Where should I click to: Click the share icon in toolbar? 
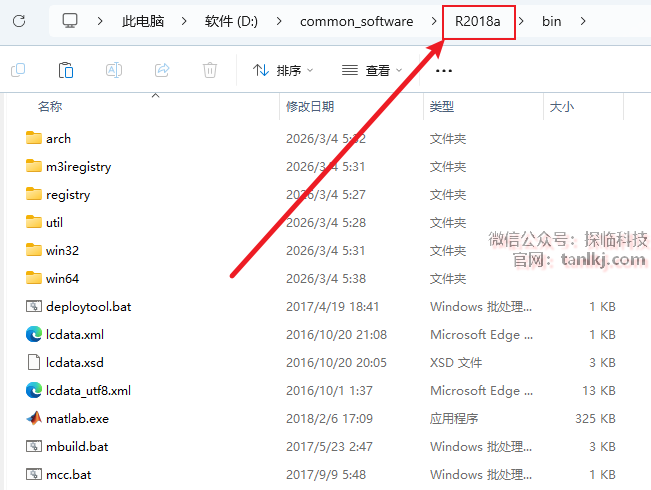(x=162, y=70)
